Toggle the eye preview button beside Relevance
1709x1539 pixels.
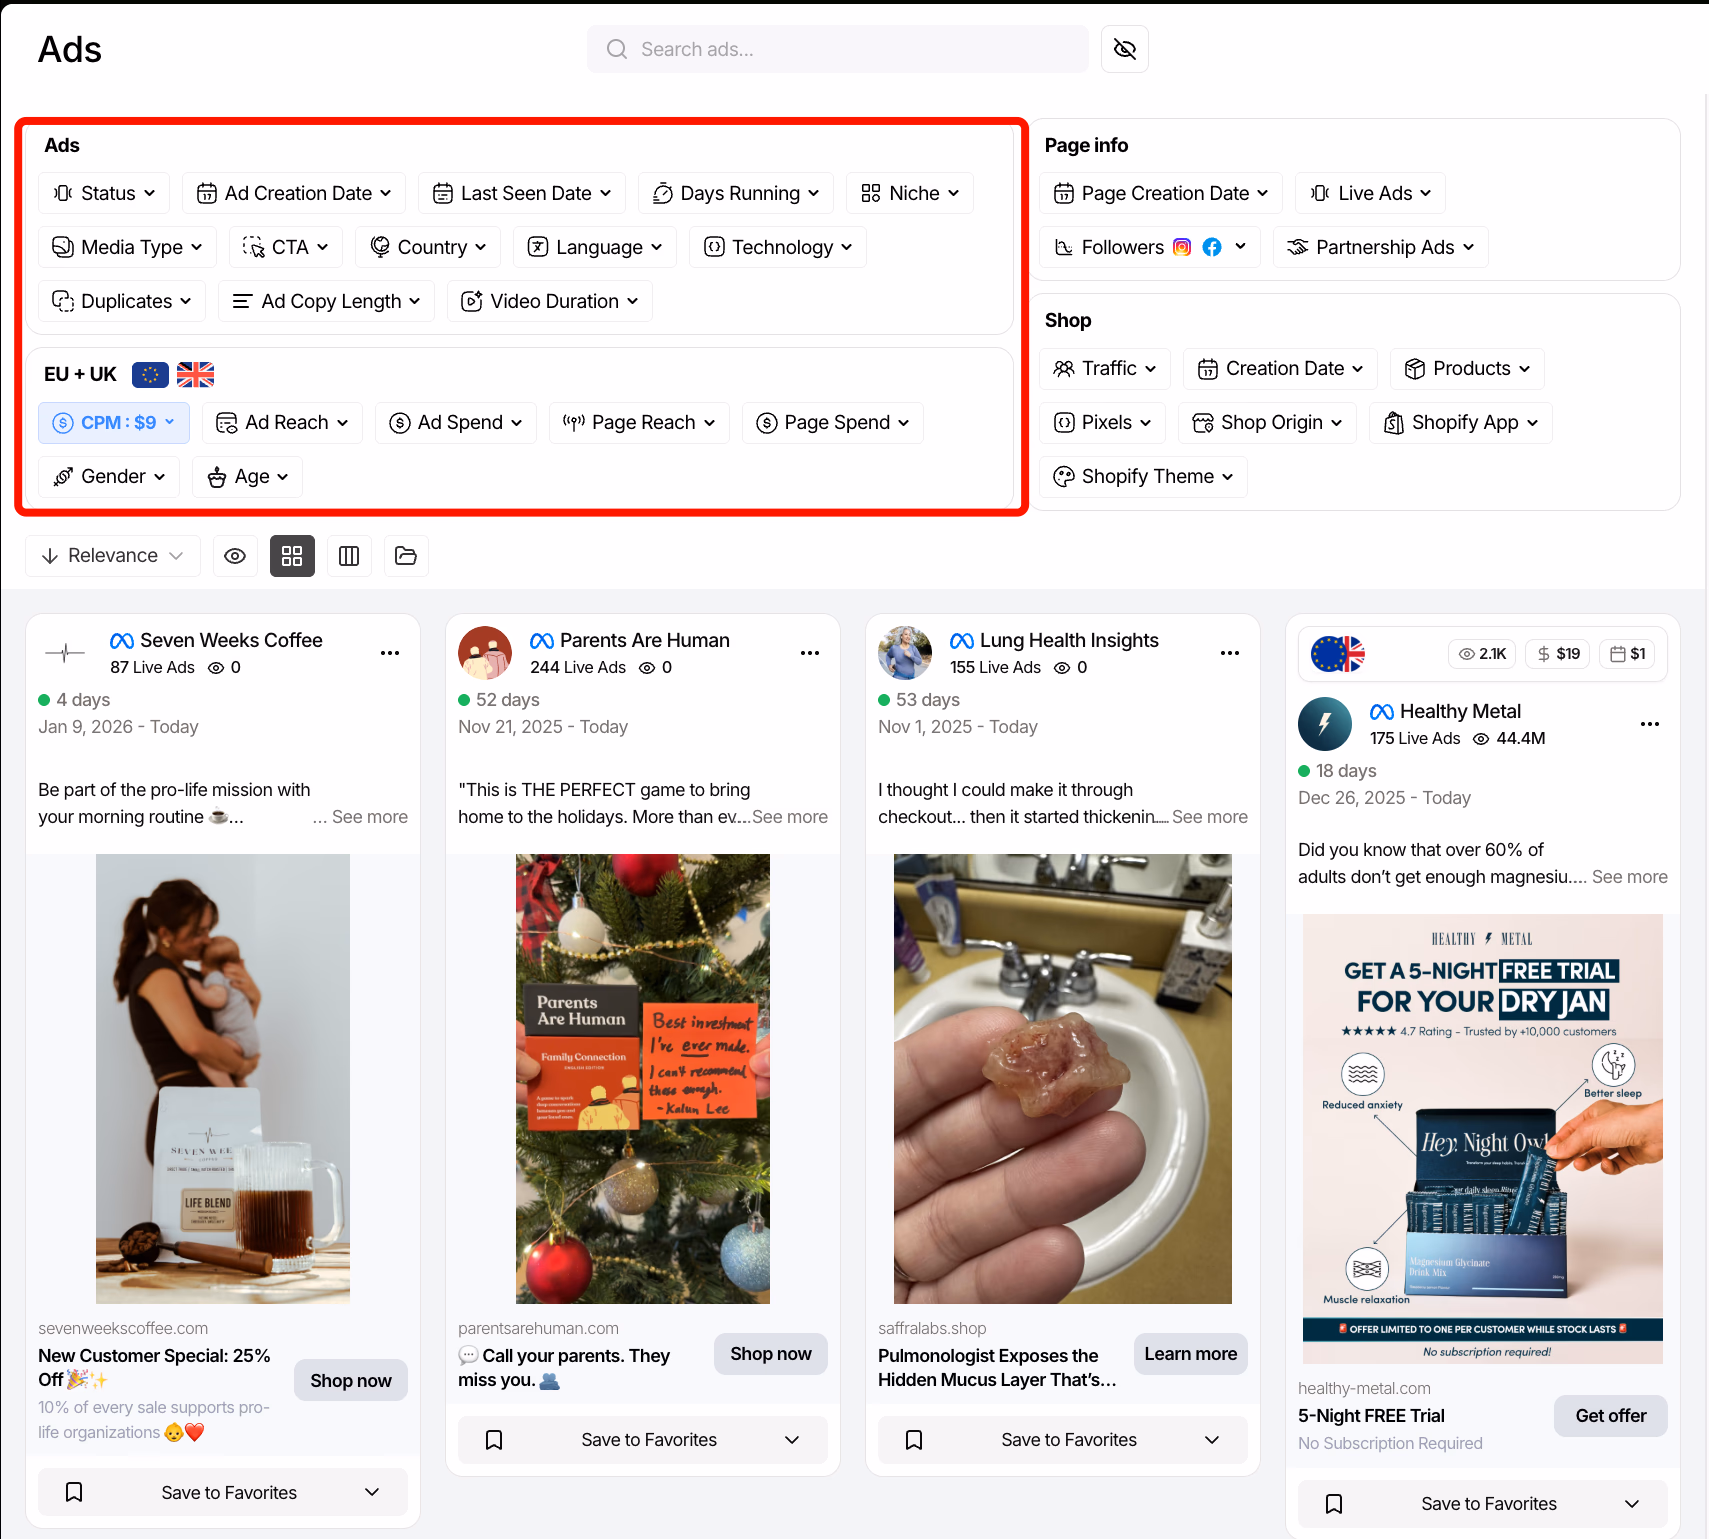(x=235, y=556)
